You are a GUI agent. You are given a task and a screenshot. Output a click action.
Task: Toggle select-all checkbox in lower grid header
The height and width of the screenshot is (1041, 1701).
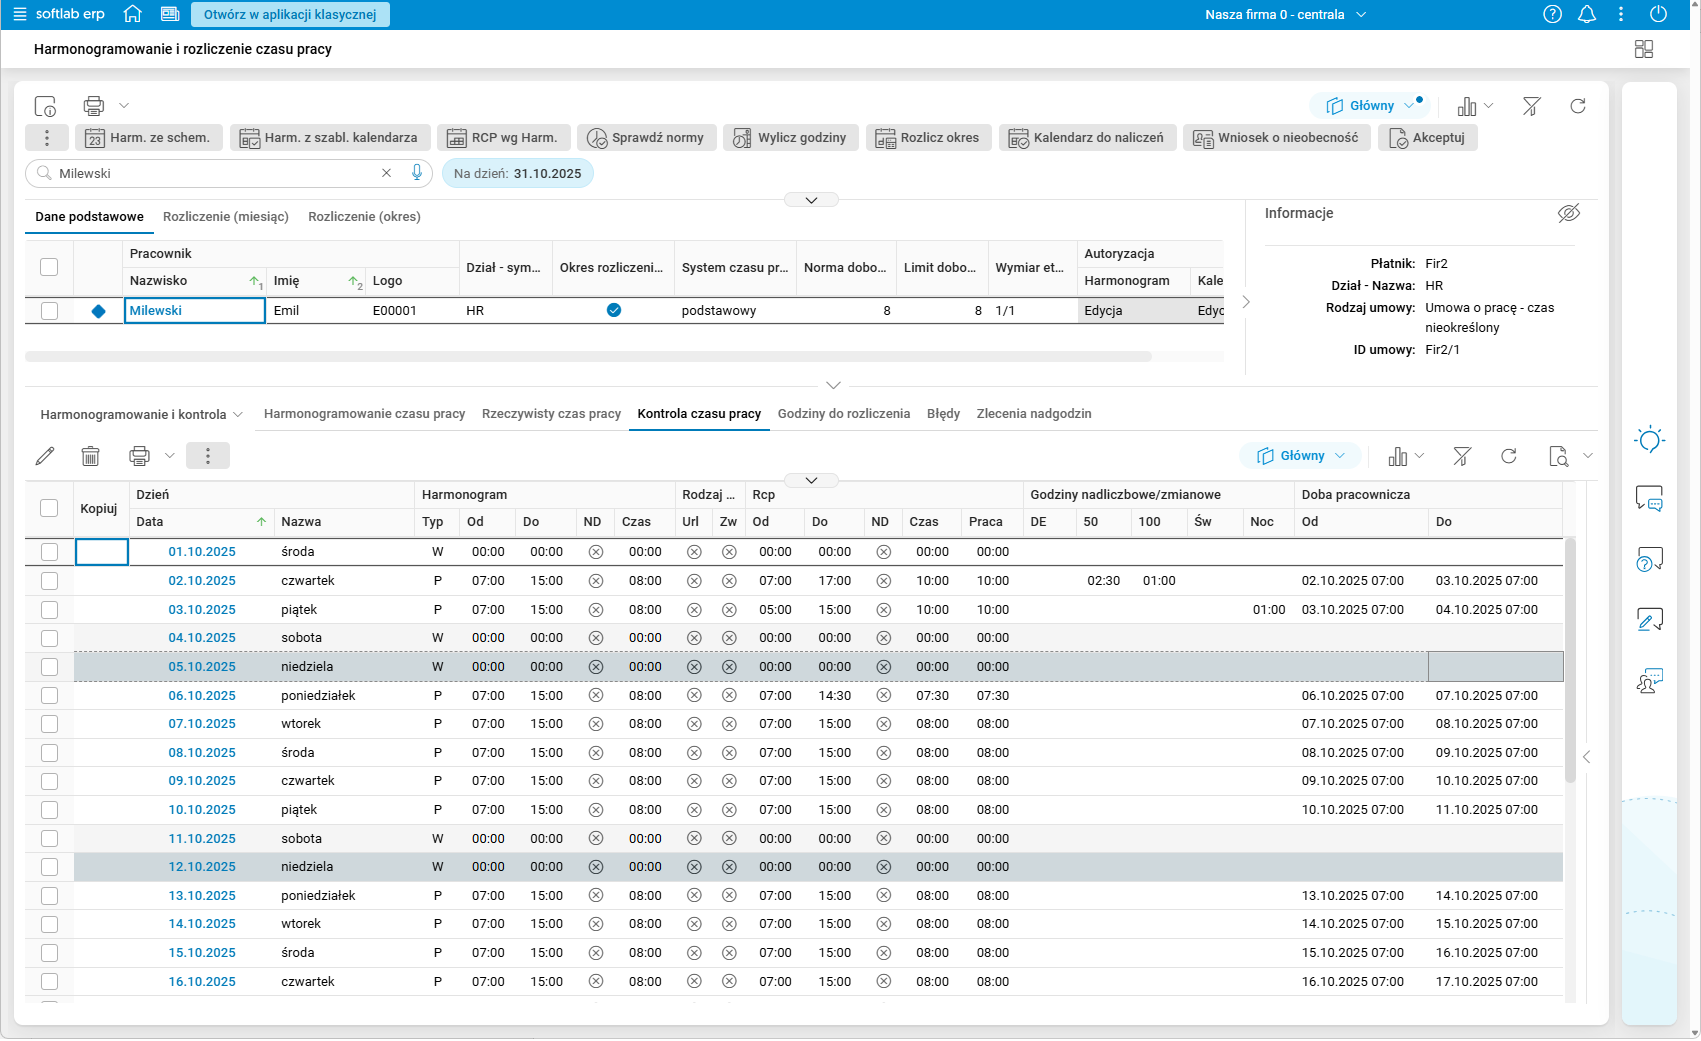point(49,508)
